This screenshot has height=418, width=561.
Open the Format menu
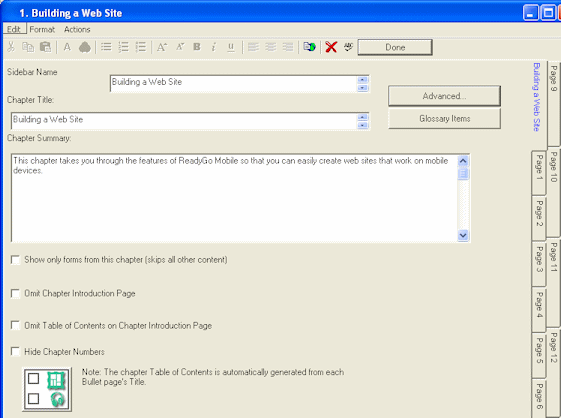click(x=42, y=29)
